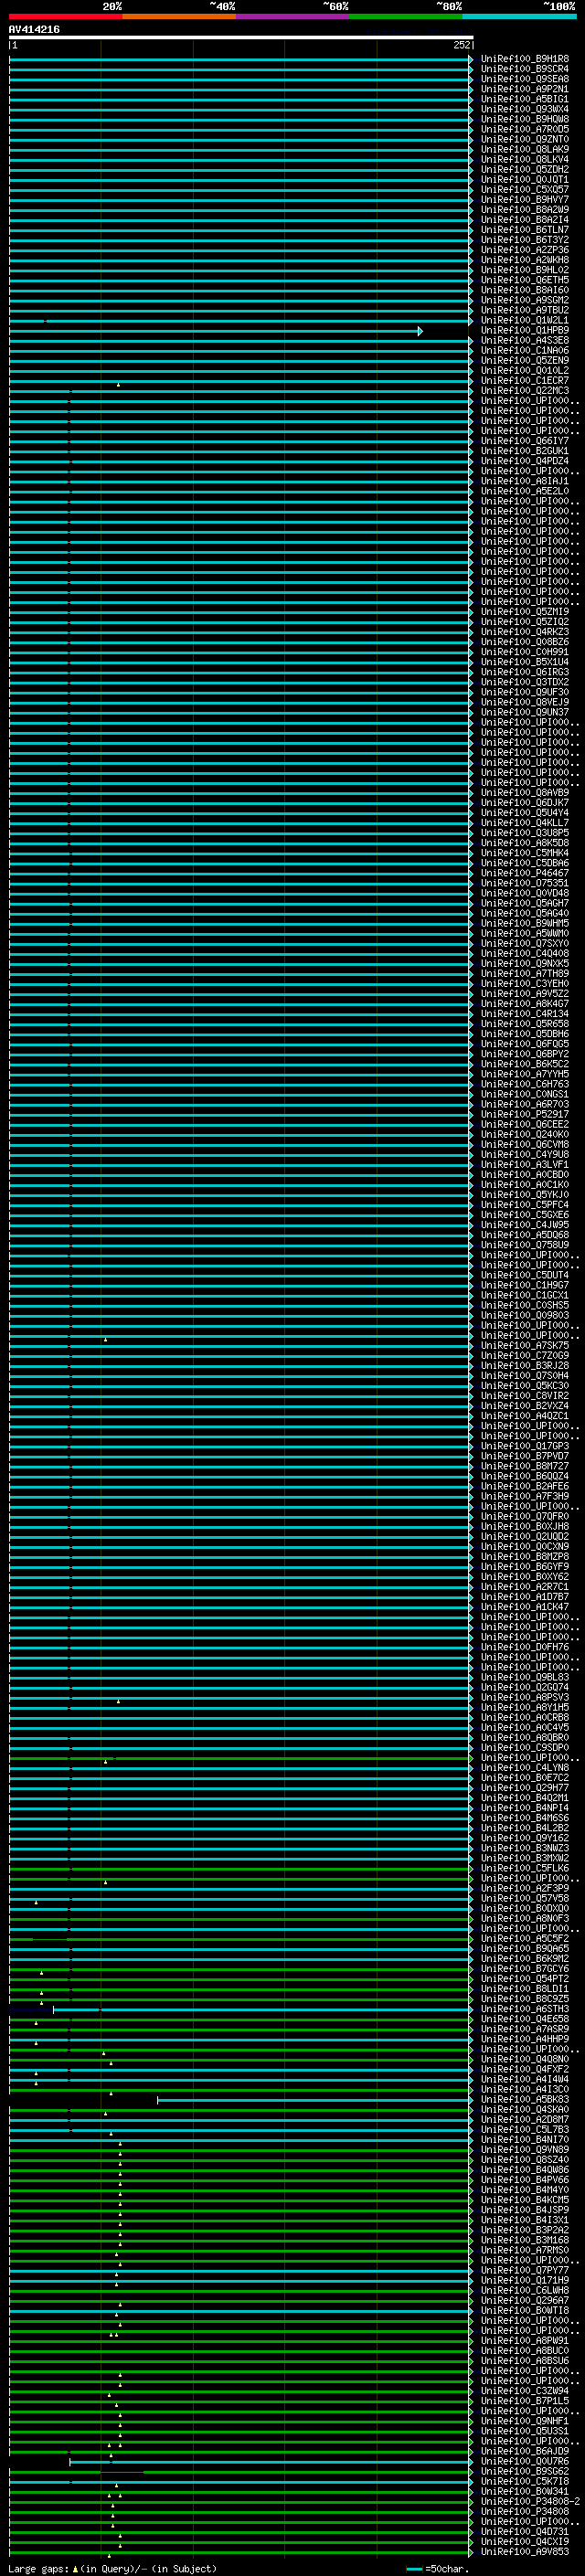The width and height of the screenshot is (585, 2576).
Task: Click UniRef100_A7ASR9 label
Action: point(525,2029)
